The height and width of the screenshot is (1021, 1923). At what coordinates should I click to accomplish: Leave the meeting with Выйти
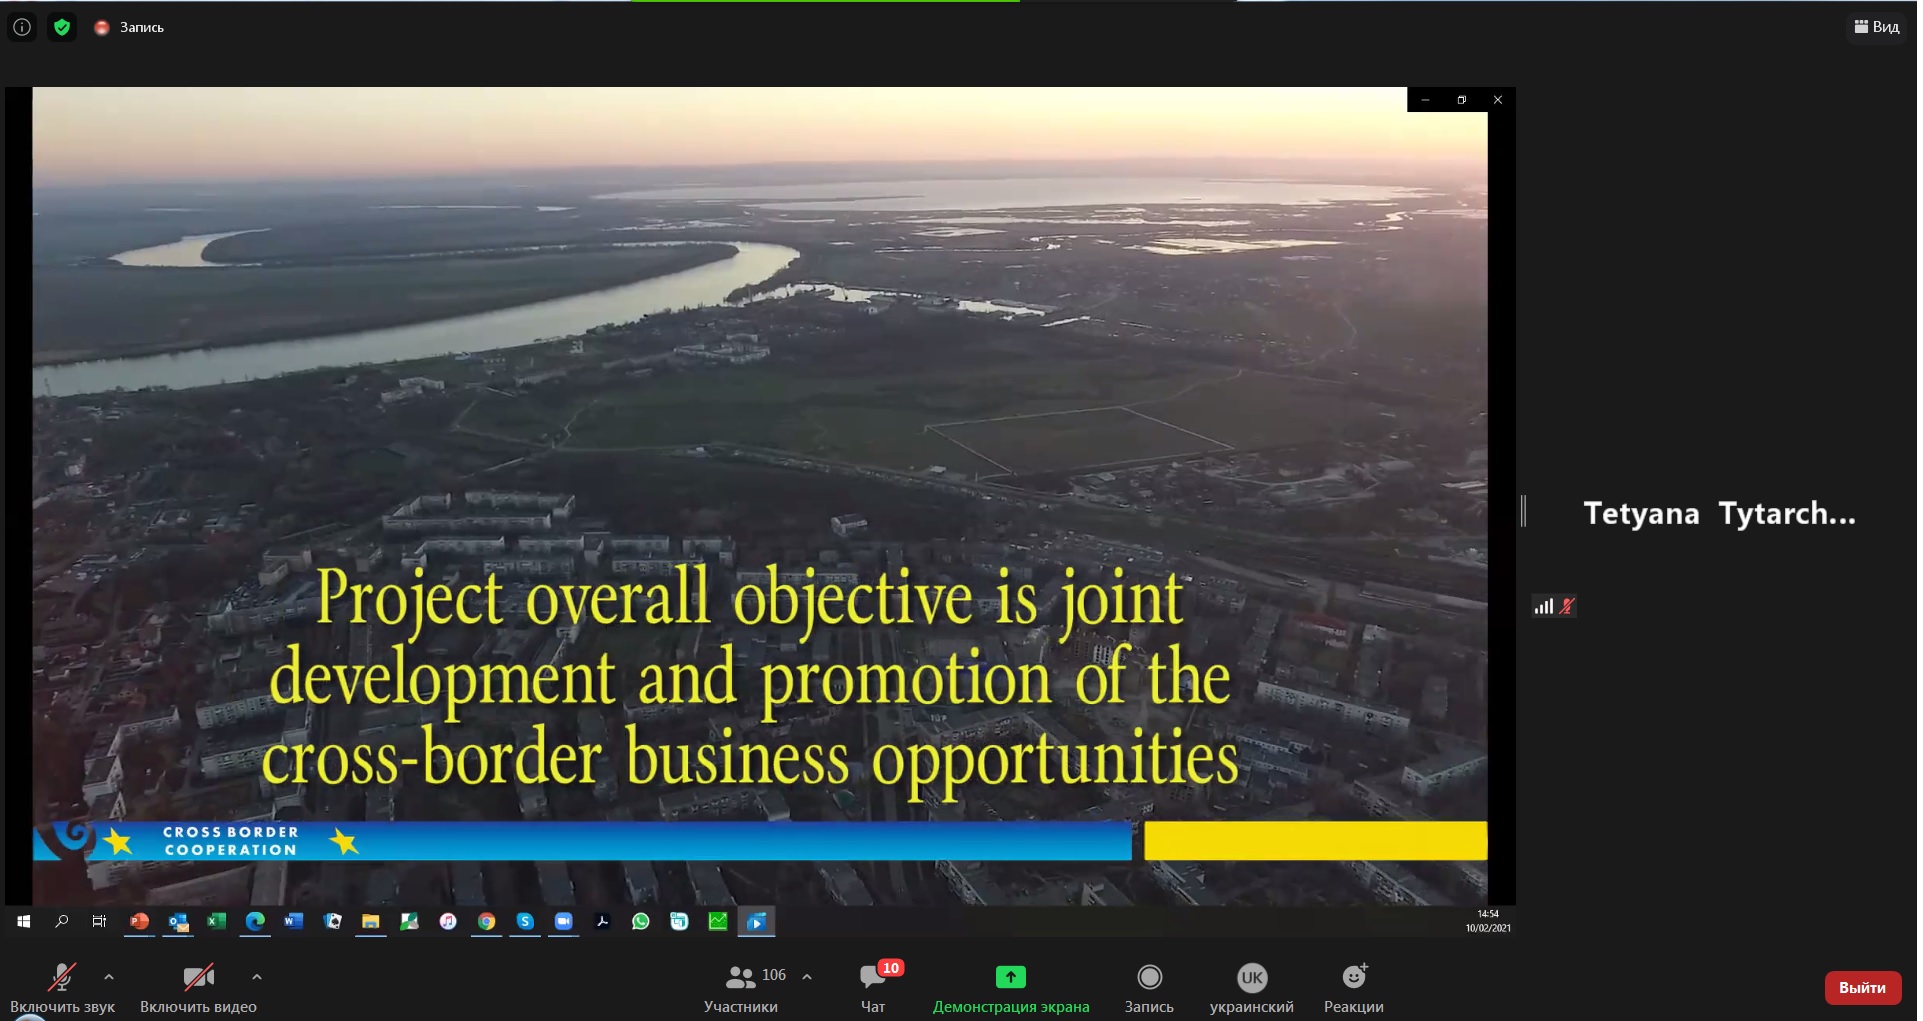pos(1862,988)
